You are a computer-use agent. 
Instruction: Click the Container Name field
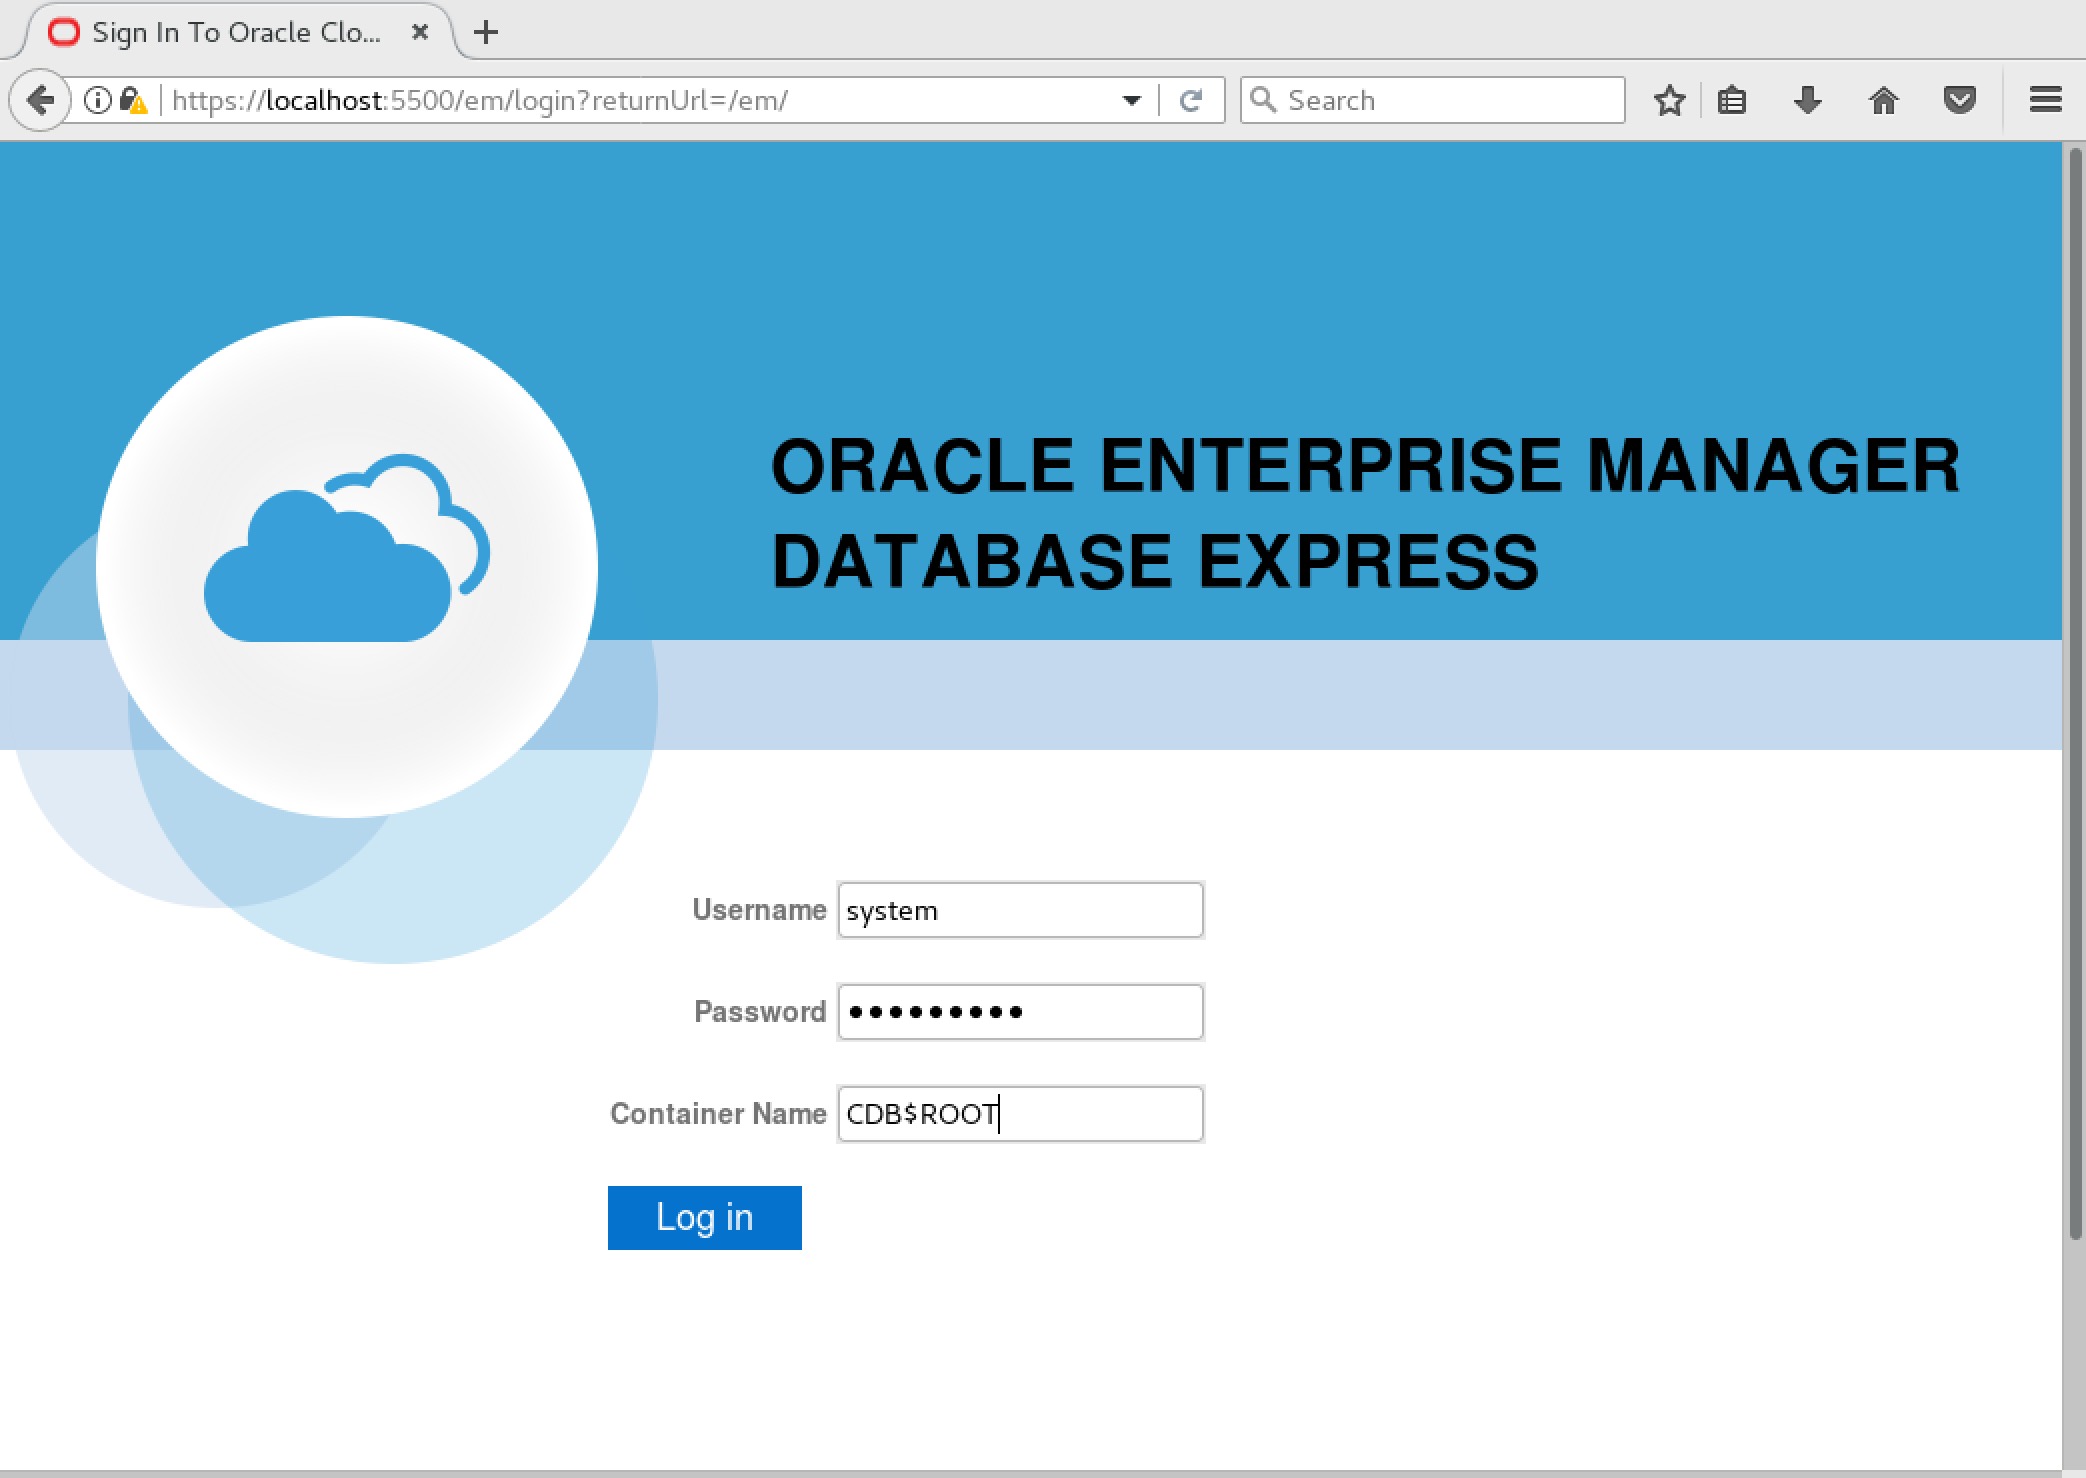point(1020,1114)
